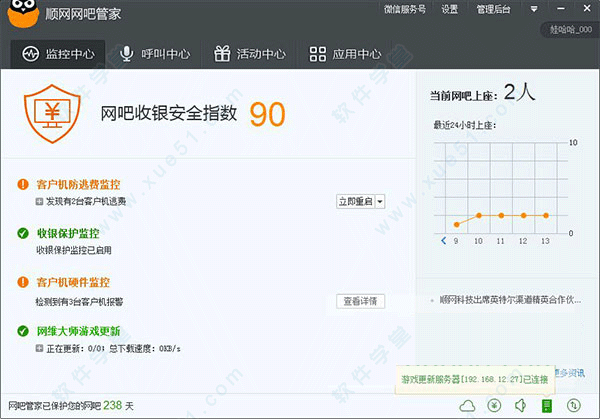Click the speaker sound icon in status bar
600x419 pixels.
[520, 405]
